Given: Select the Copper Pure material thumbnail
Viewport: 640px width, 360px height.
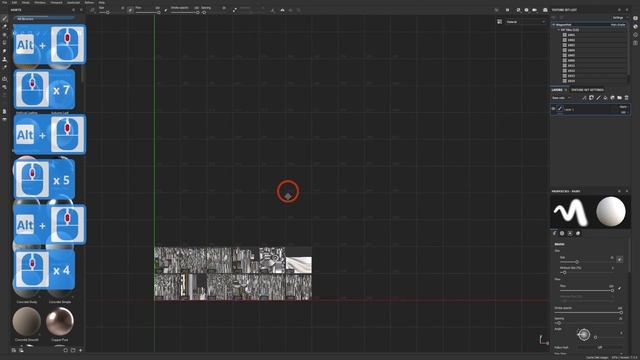Looking at the screenshot, I should pos(60,322).
